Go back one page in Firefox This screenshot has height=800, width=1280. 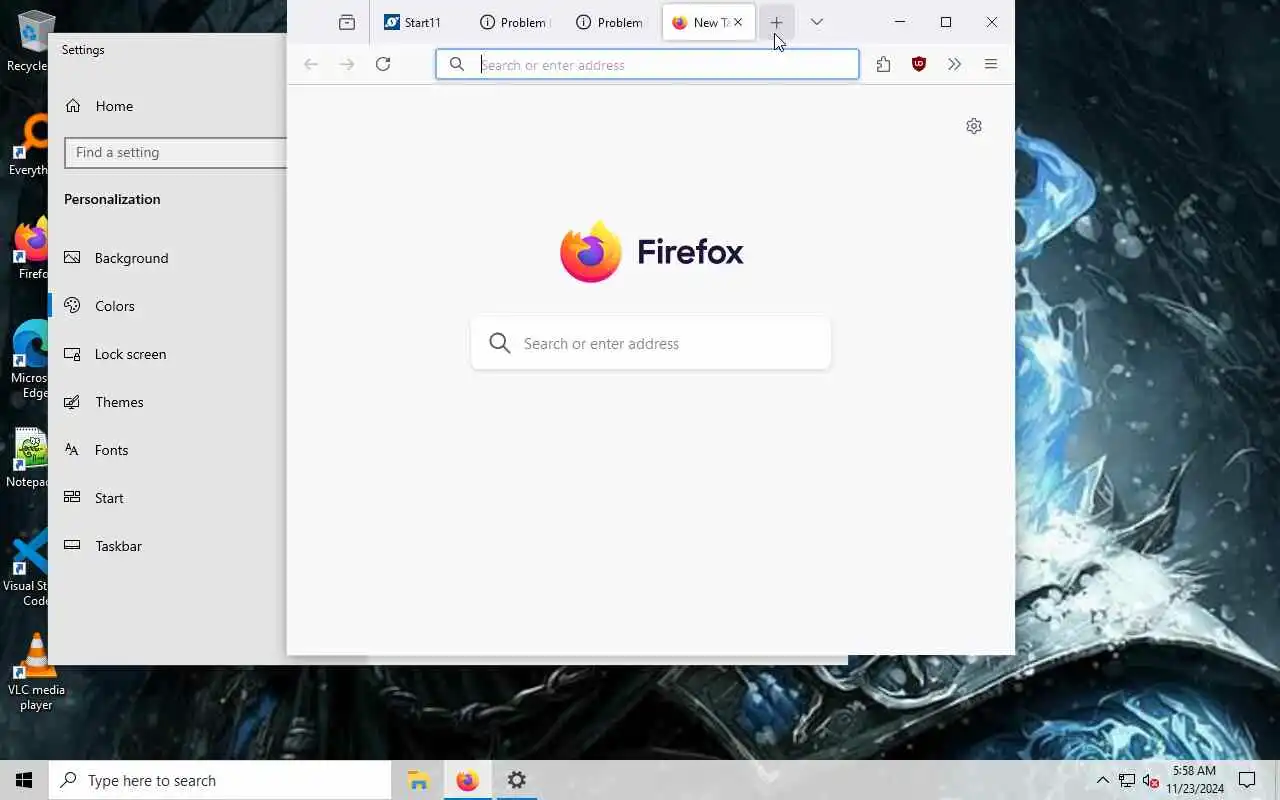[311, 64]
